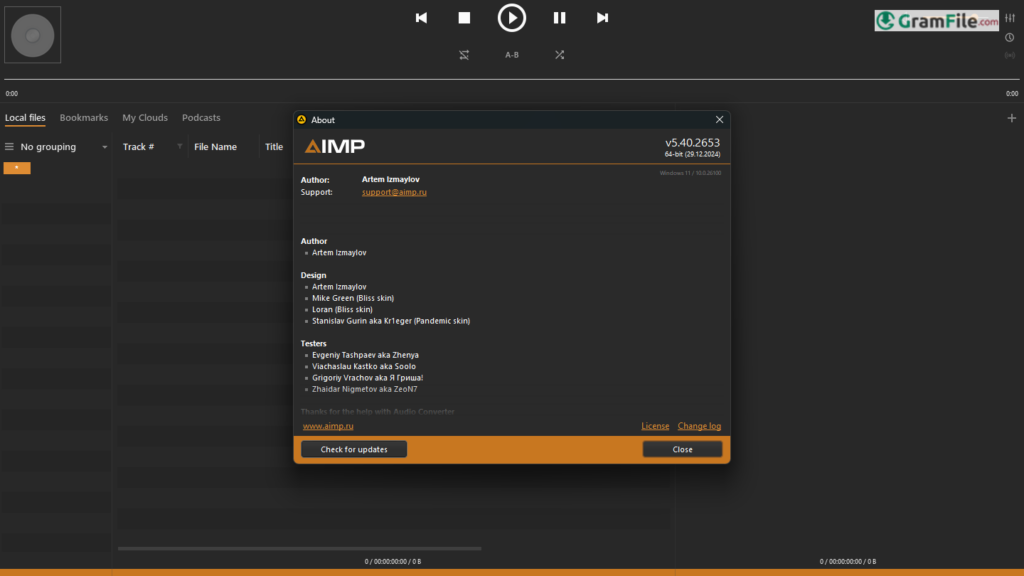This screenshot has height=576, width=1024.
Task: Click the Check for updates button
Action: point(354,450)
